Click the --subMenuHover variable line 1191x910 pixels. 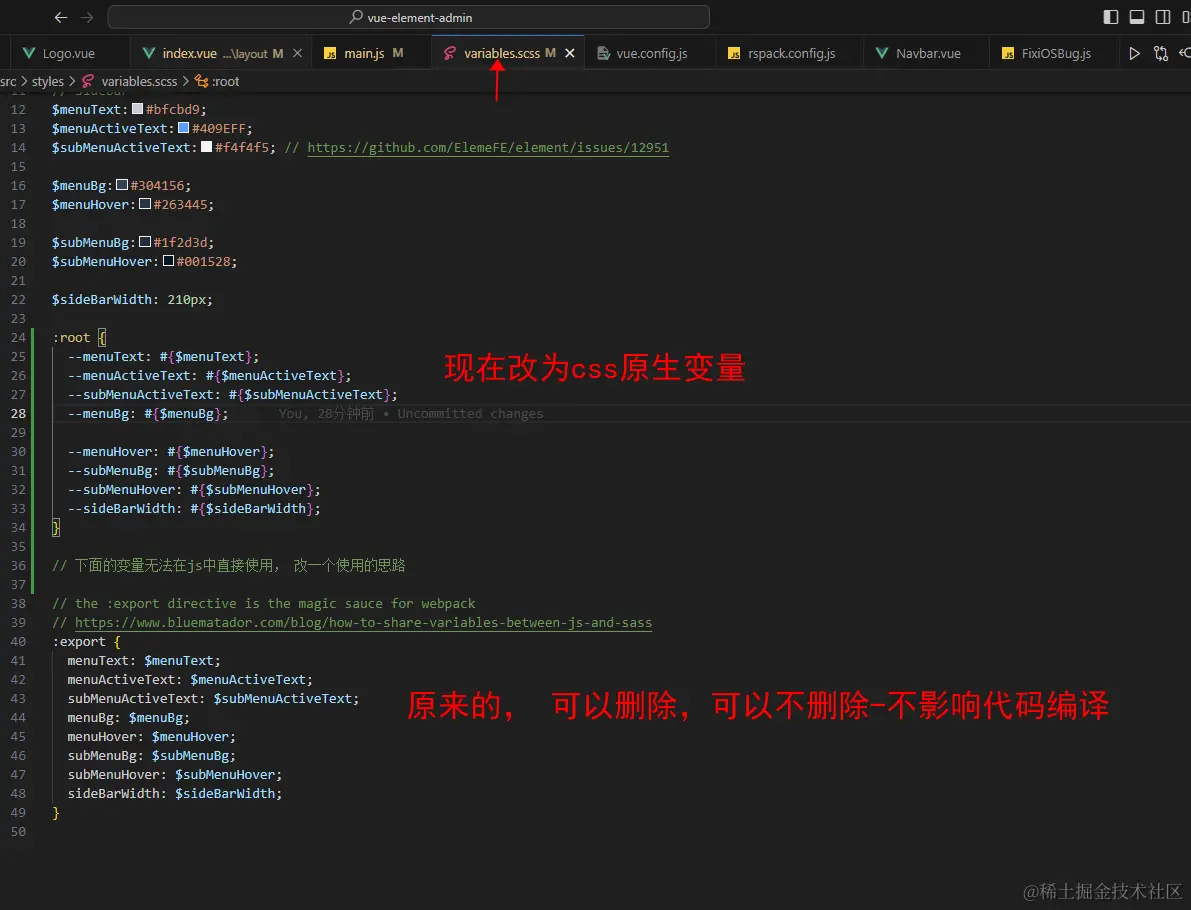[x=194, y=489]
